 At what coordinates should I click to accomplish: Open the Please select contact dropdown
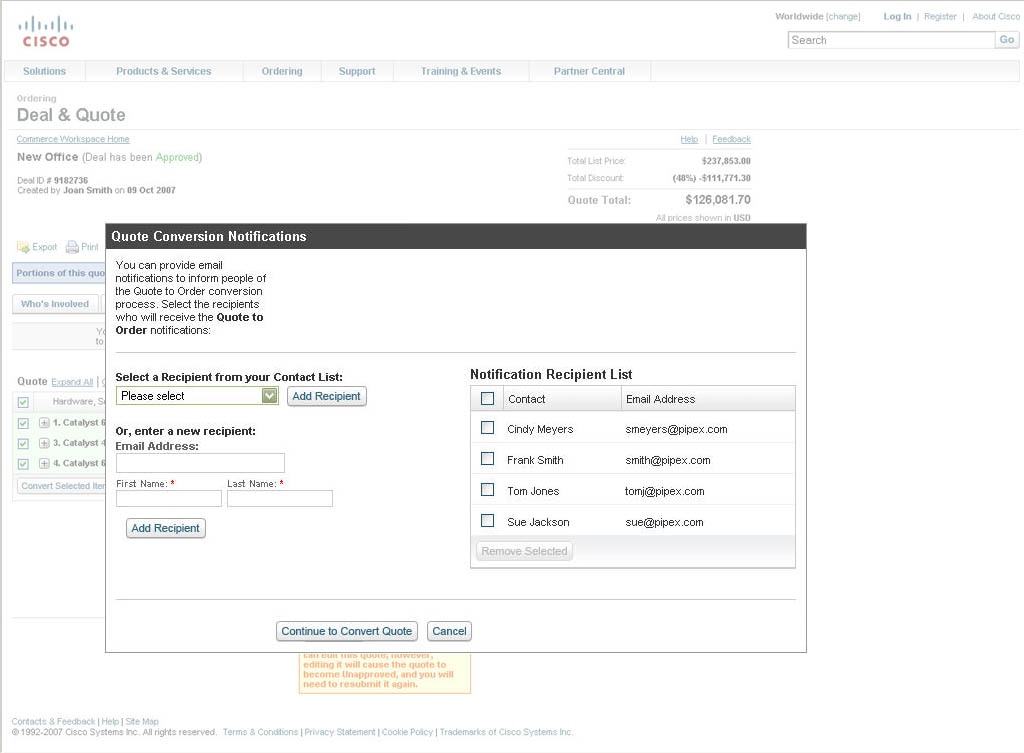[197, 396]
